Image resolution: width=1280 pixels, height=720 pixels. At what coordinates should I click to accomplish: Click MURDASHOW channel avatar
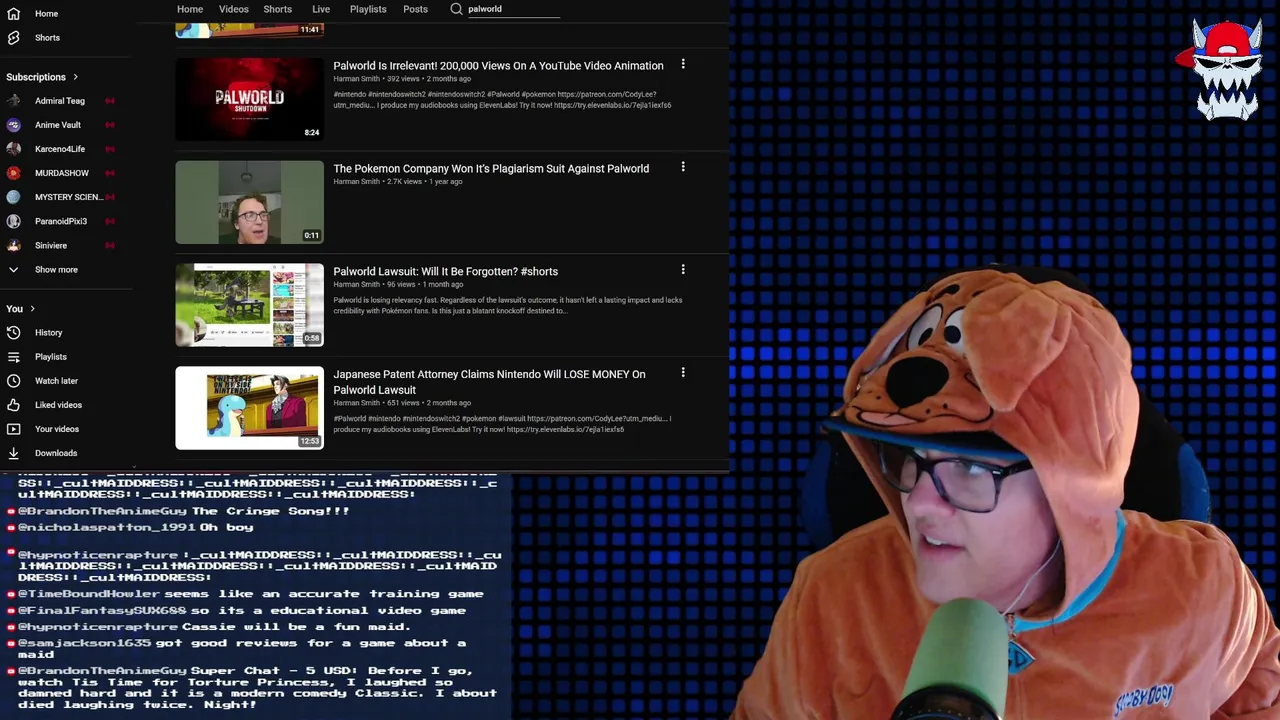click(14, 173)
